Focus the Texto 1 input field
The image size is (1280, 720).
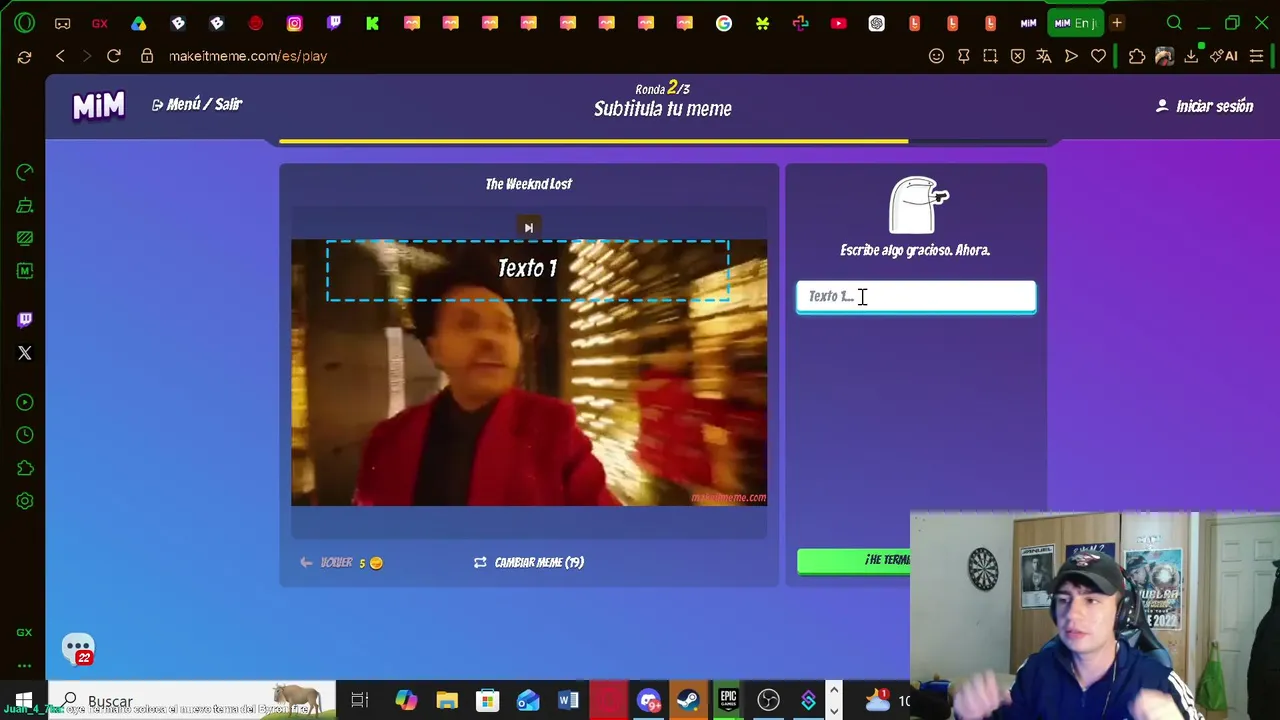(916, 297)
